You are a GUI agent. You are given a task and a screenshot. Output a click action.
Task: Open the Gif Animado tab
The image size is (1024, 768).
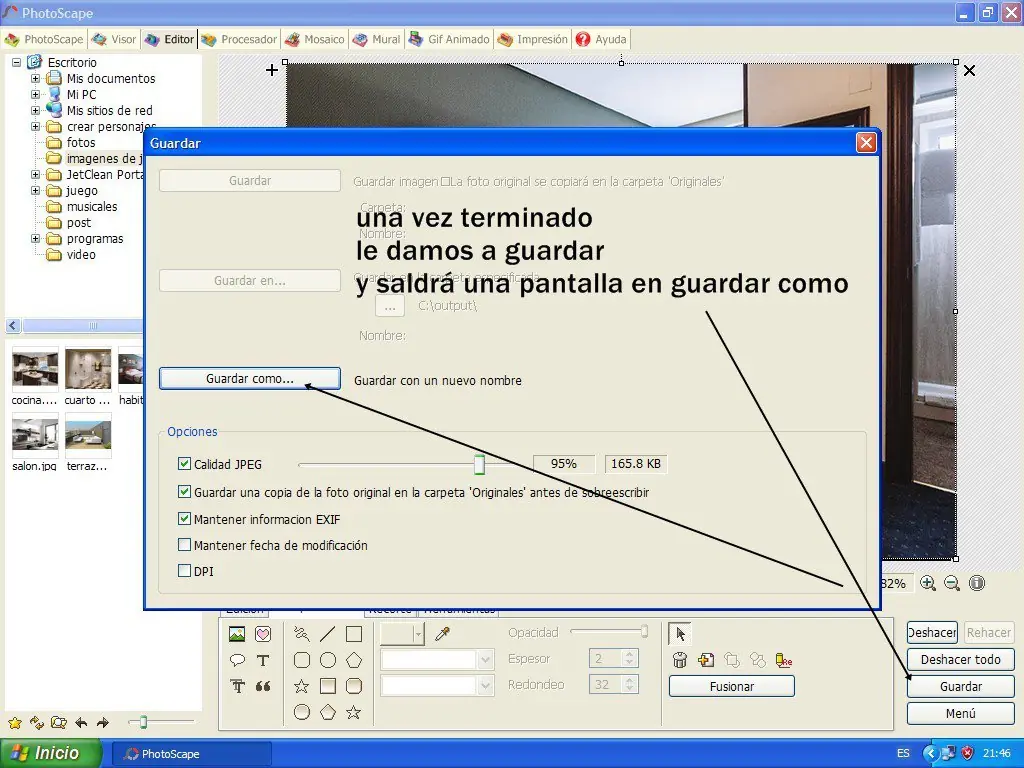click(449, 39)
